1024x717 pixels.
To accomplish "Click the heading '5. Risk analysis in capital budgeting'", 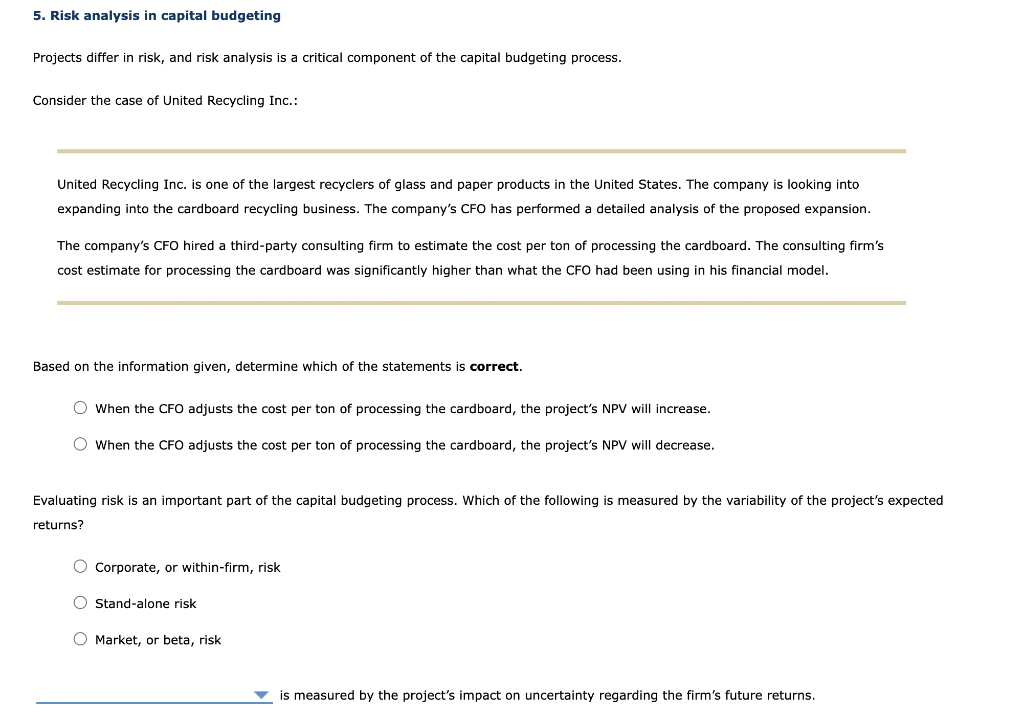I will click(x=156, y=15).
